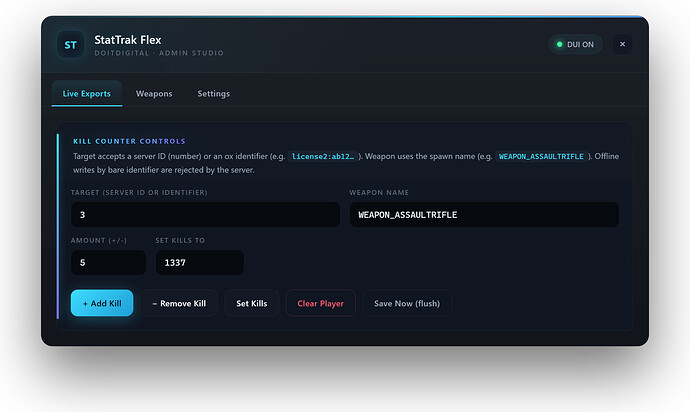Click the red Clear Player button
690x412 pixels.
320,303
